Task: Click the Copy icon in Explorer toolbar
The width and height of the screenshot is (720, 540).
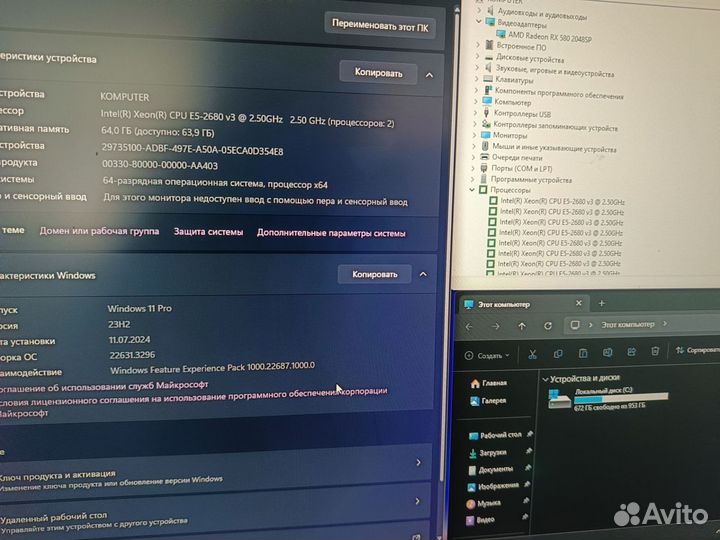Action: click(x=558, y=353)
